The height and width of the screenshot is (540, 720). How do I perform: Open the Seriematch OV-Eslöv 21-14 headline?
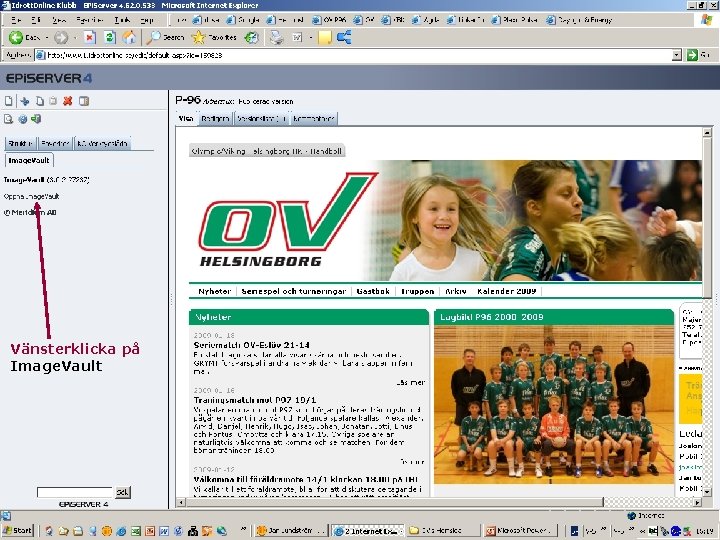pos(252,345)
